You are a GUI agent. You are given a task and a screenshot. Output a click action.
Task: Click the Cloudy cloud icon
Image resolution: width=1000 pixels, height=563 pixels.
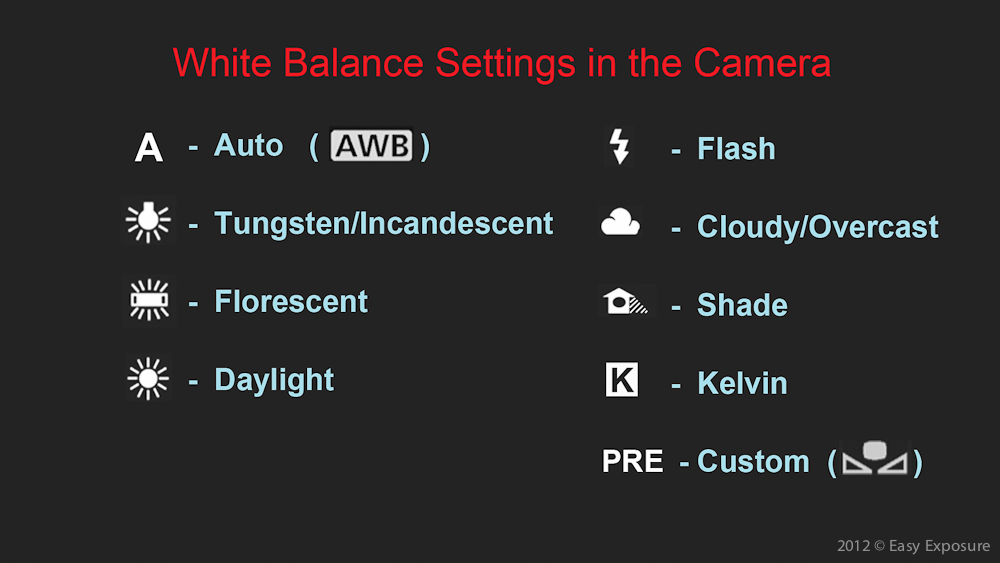pyautogui.click(x=620, y=222)
